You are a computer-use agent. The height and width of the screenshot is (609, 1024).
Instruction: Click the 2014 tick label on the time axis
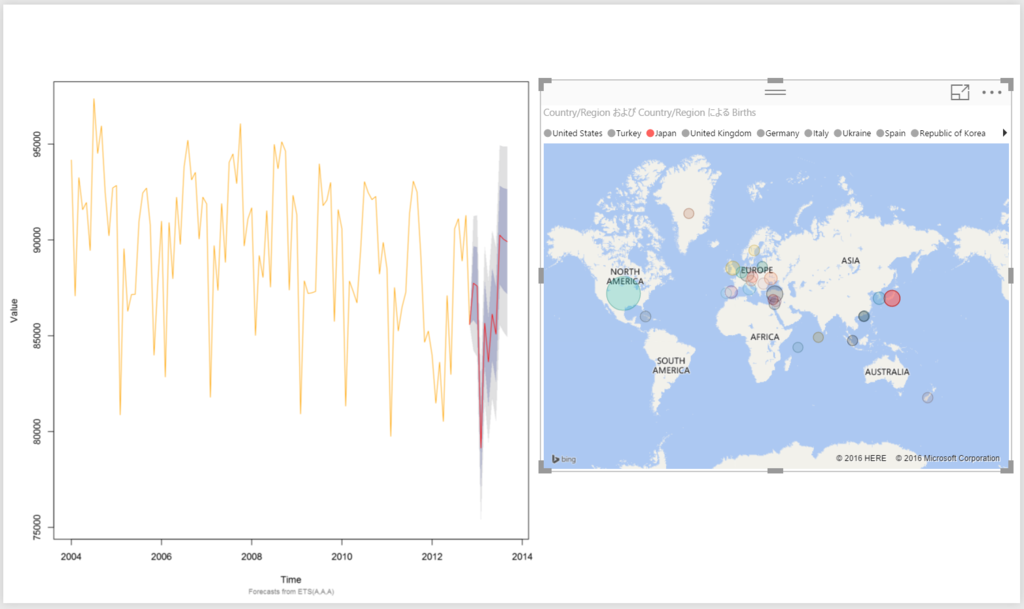pos(522,557)
